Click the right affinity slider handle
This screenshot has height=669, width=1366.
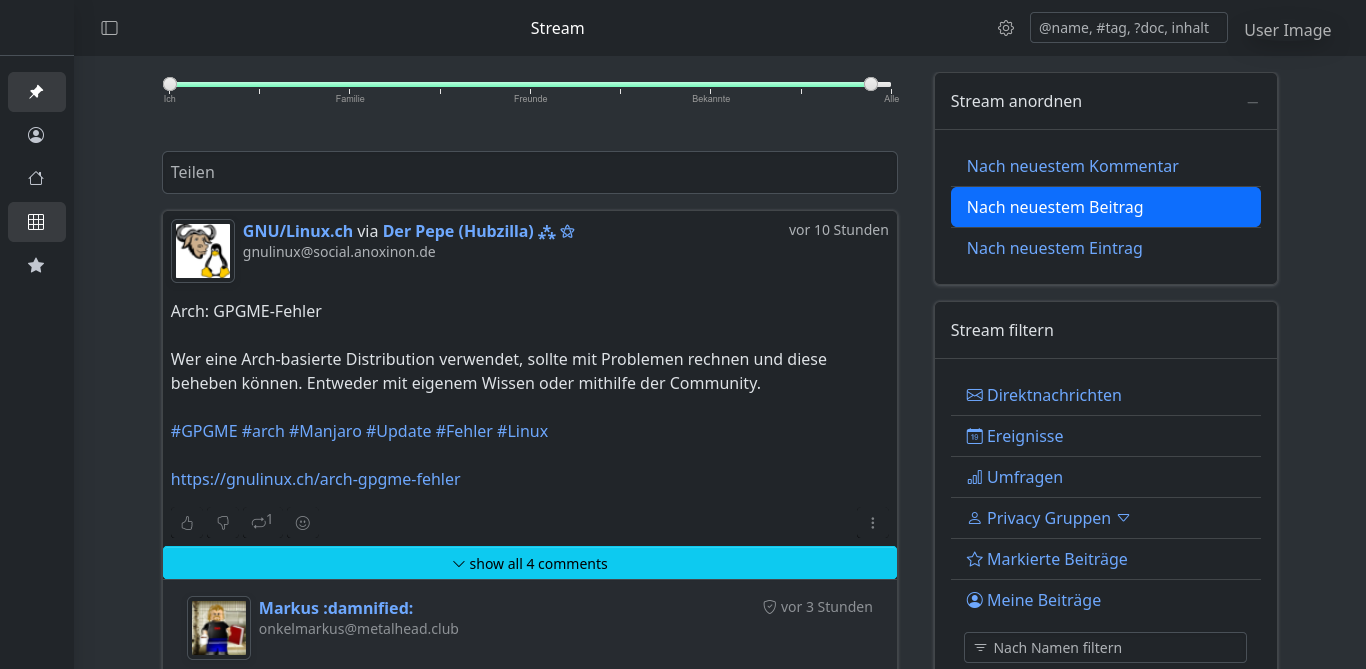871,84
